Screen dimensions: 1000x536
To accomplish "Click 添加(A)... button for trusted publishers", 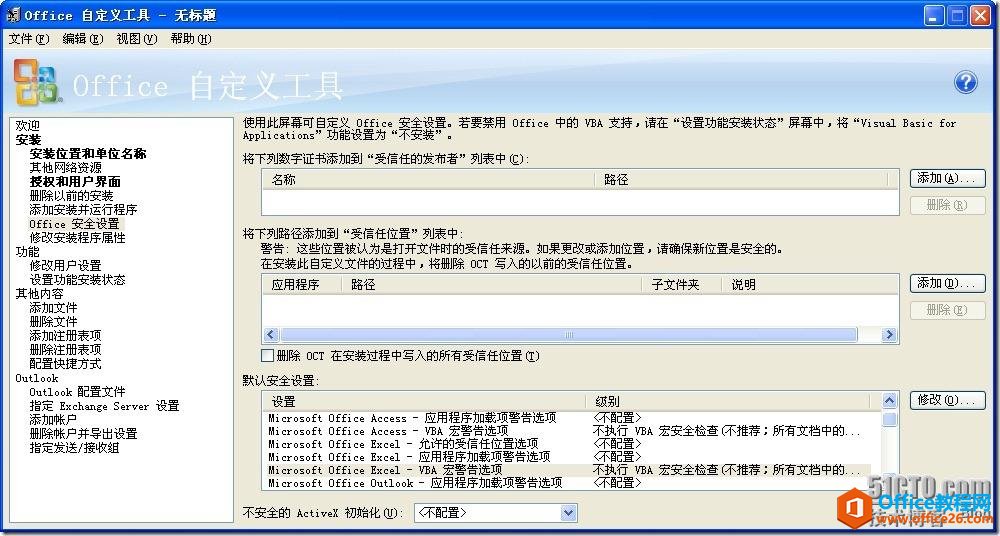I will [x=947, y=179].
